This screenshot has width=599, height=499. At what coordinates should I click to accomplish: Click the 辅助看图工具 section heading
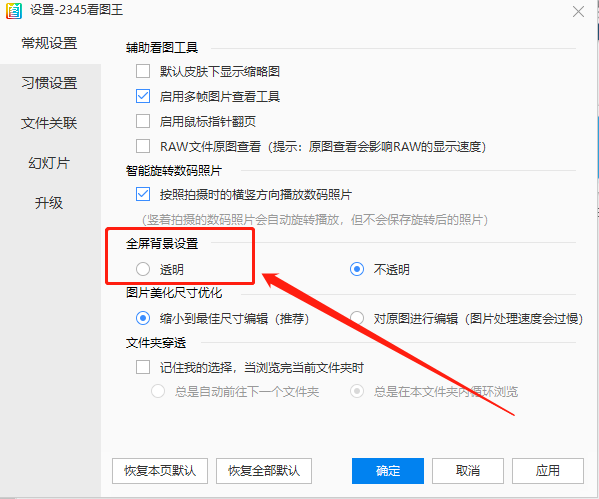pos(162,48)
